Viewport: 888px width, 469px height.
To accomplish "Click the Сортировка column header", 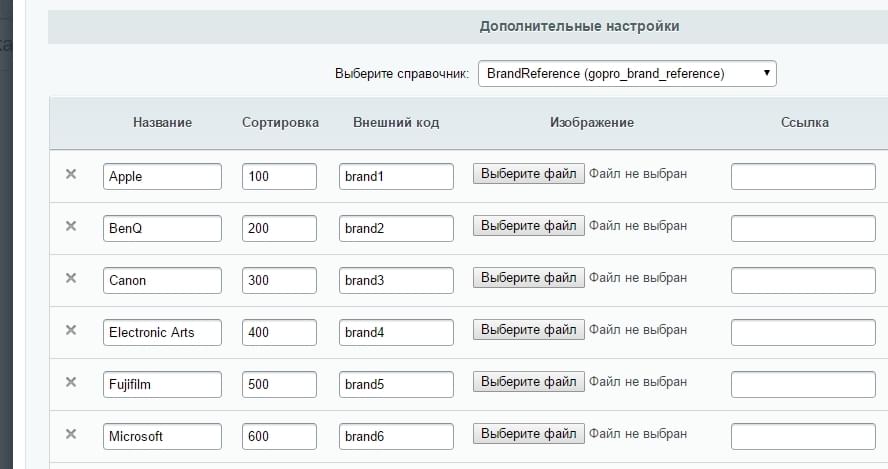I will [x=280, y=123].
